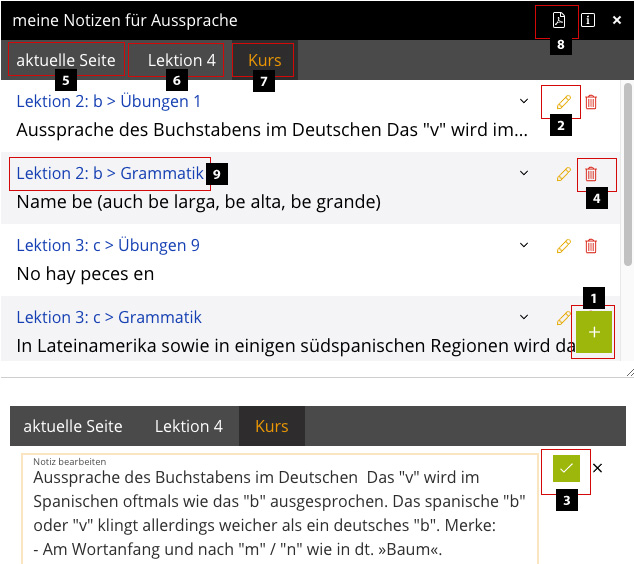
Task: Select Kurs tab in lower panel
Action: tap(272, 426)
